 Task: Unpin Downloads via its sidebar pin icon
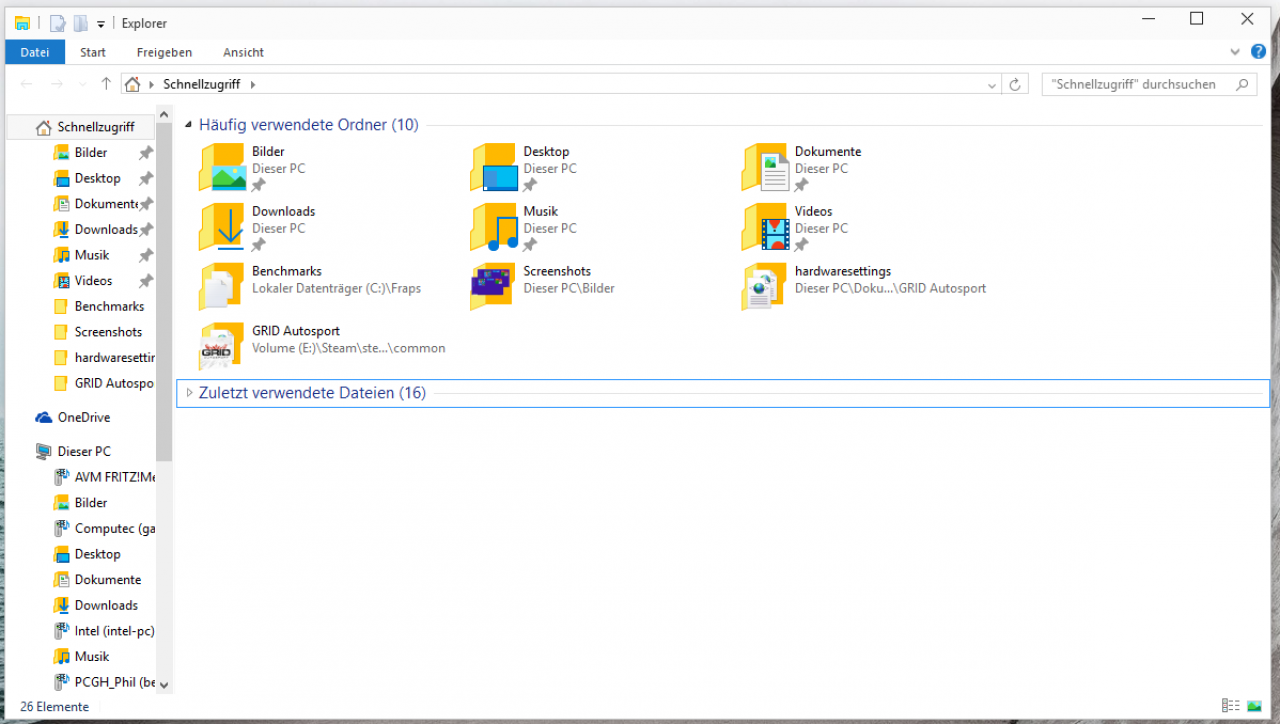tap(146, 230)
